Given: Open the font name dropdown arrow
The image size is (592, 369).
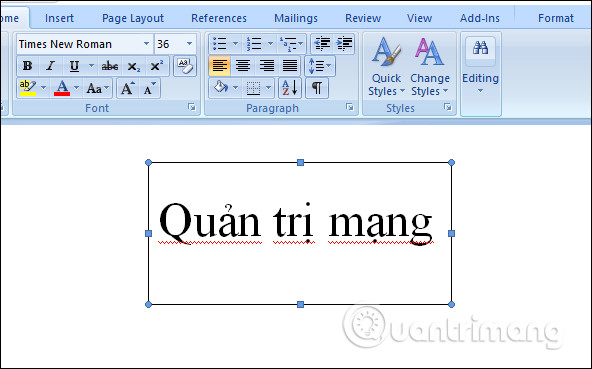Looking at the screenshot, I should click(146, 44).
